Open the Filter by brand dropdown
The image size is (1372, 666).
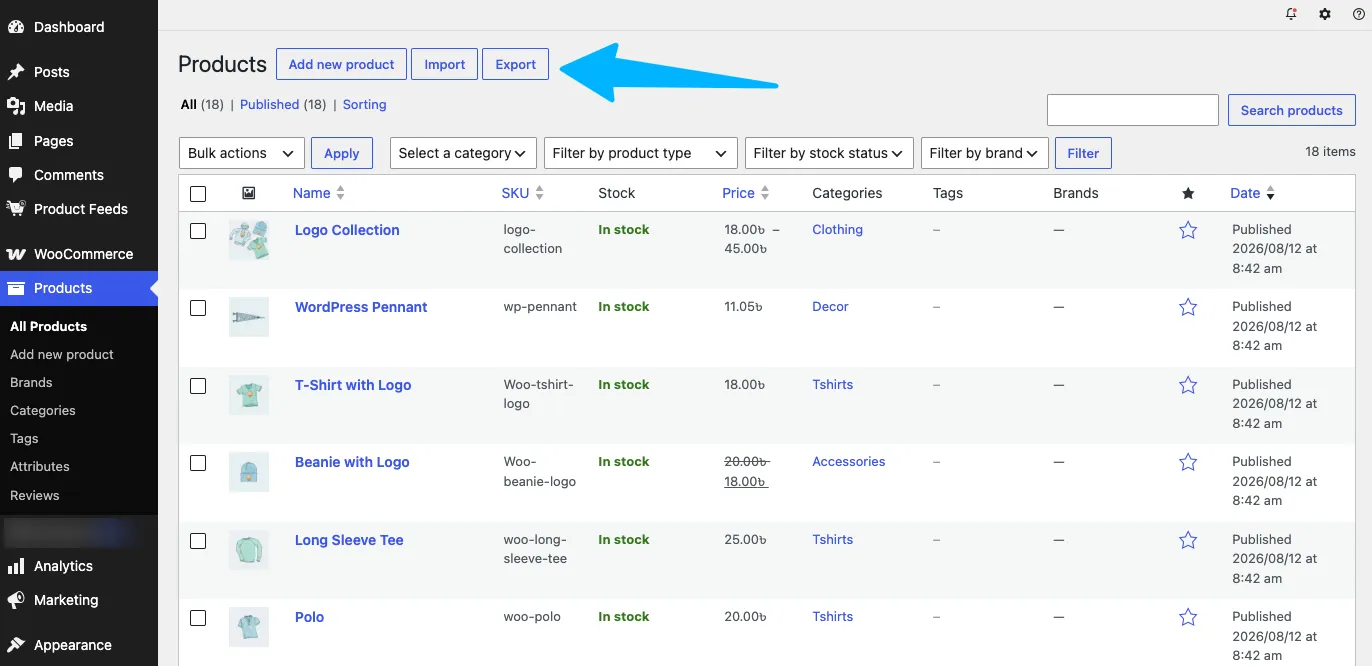tap(985, 153)
